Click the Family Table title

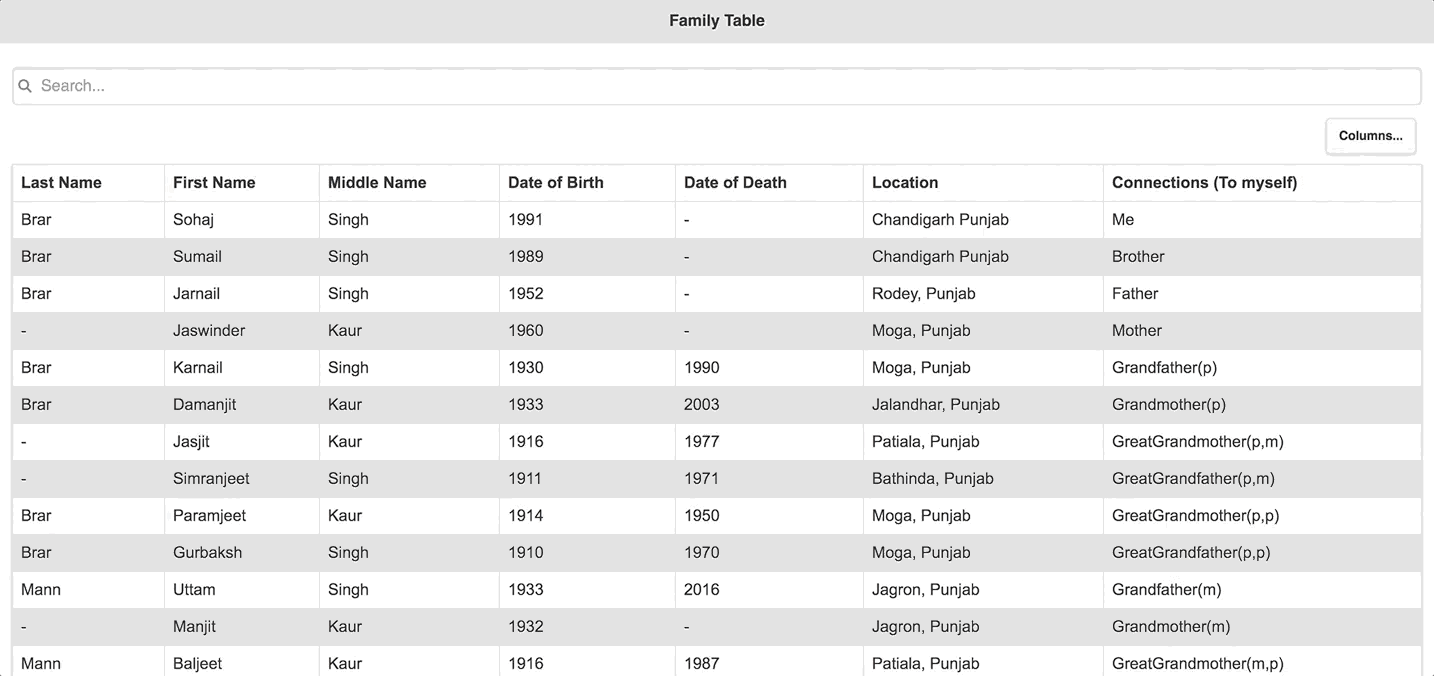tap(717, 21)
